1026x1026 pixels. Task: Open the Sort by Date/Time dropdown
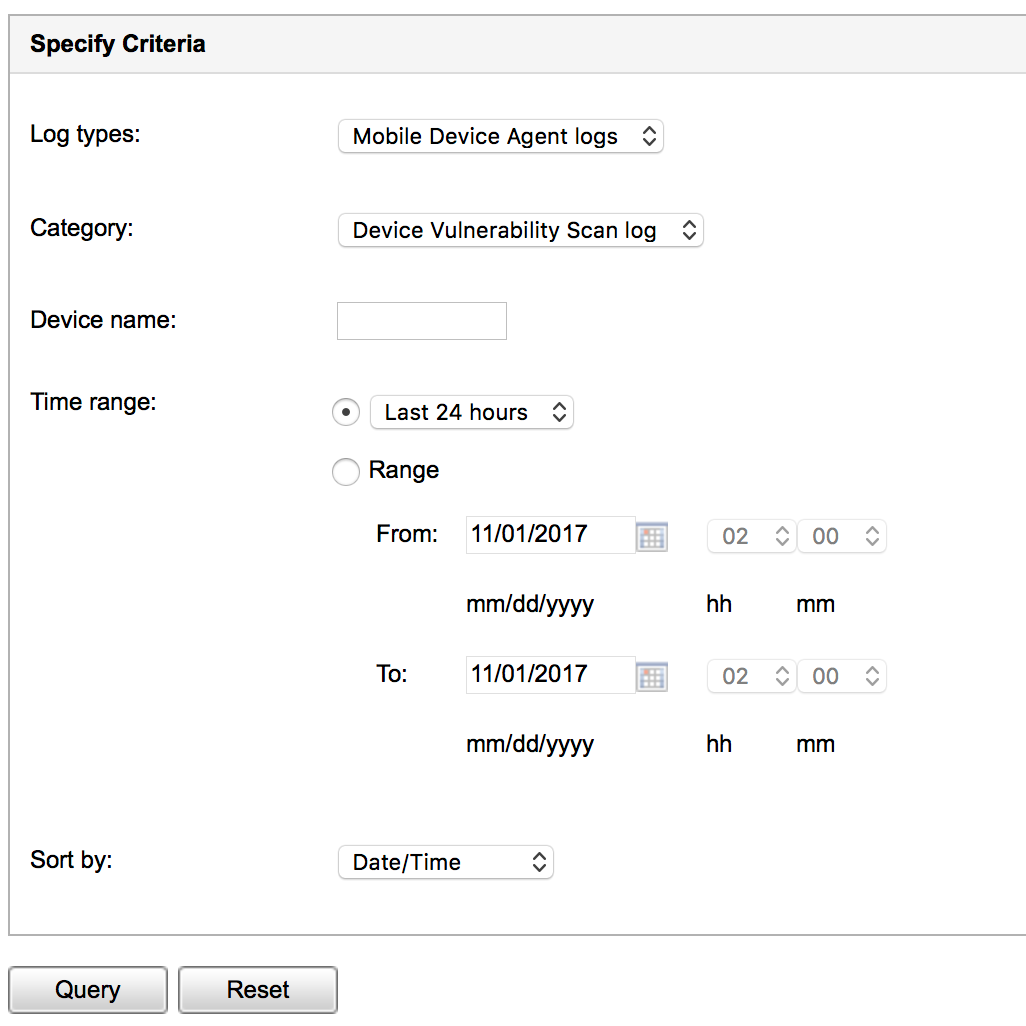point(446,862)
